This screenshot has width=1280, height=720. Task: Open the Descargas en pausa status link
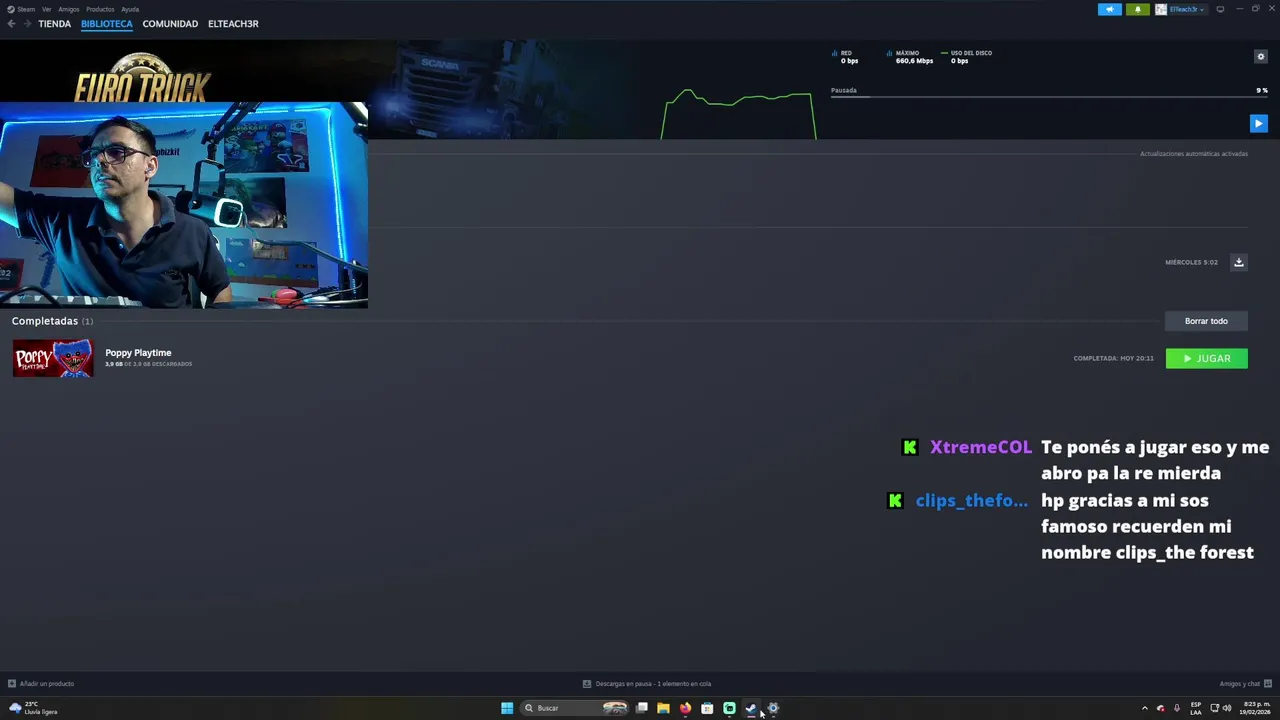coord(647,684)
